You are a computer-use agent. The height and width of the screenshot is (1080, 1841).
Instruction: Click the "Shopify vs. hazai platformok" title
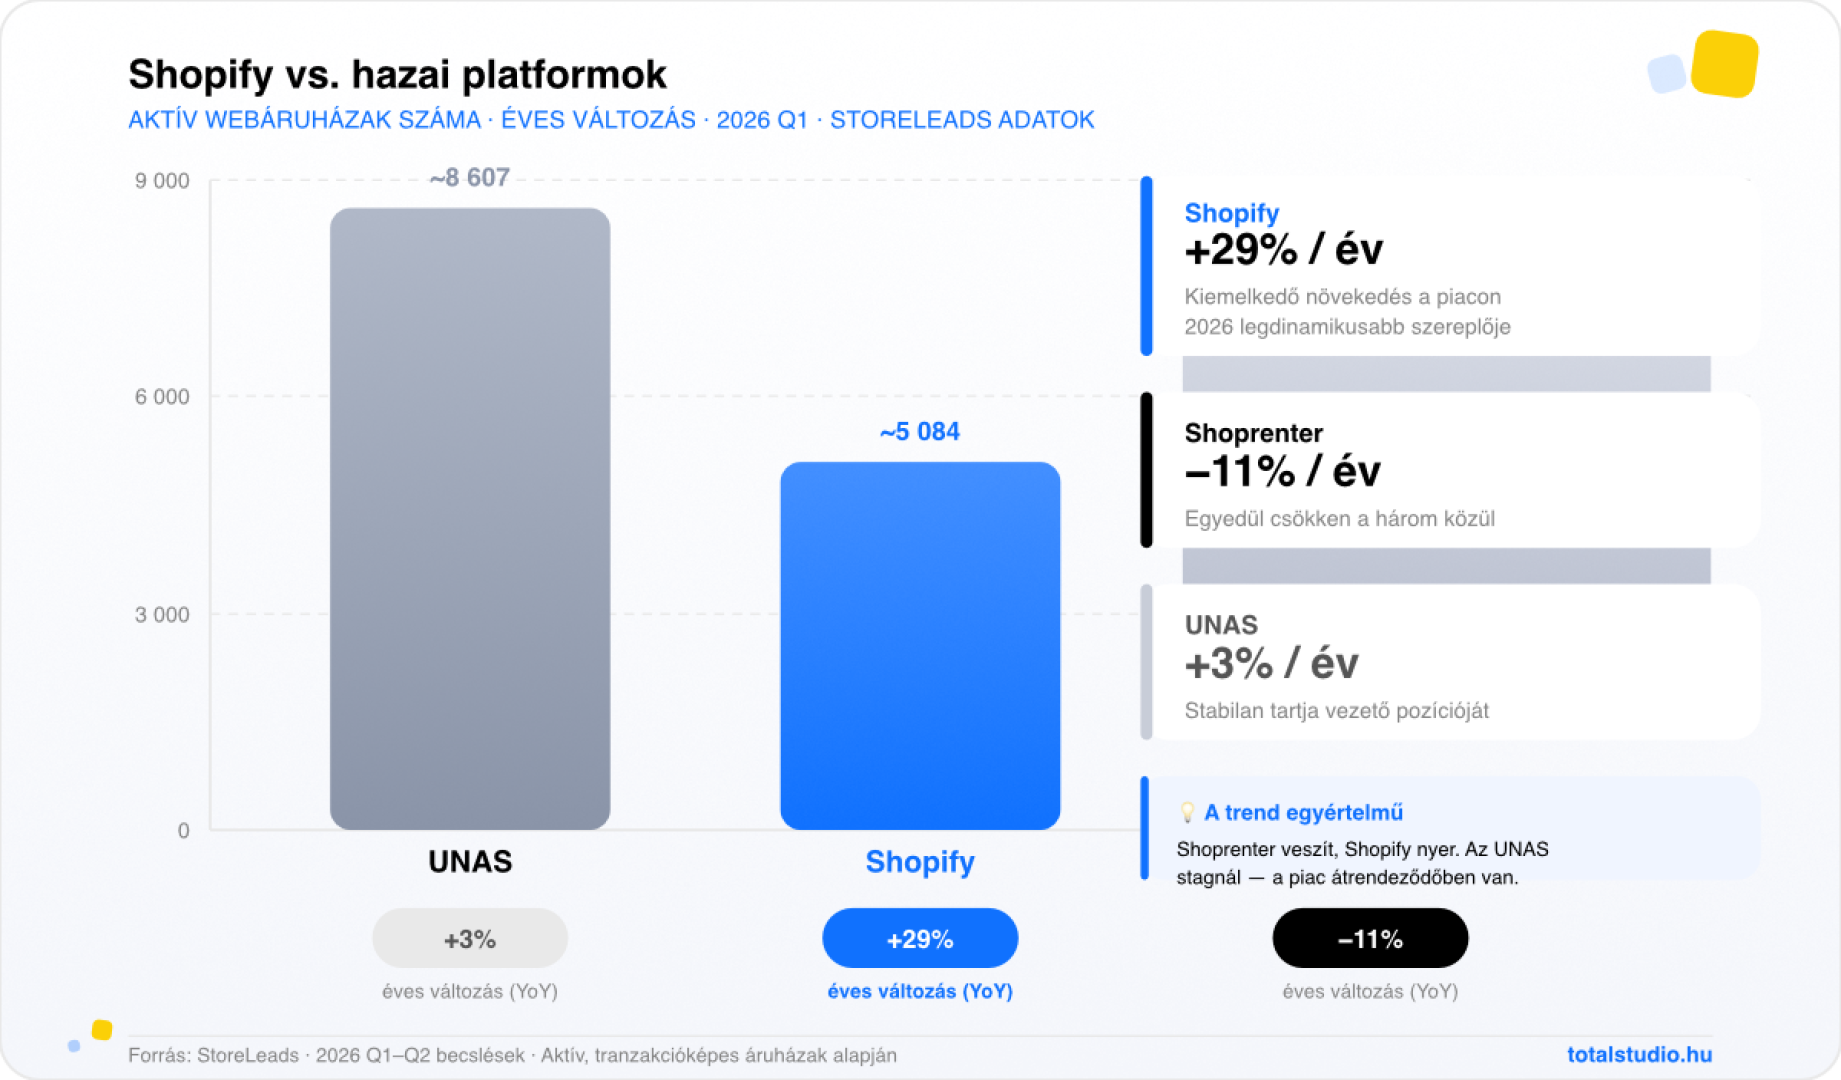pos(397,74)
